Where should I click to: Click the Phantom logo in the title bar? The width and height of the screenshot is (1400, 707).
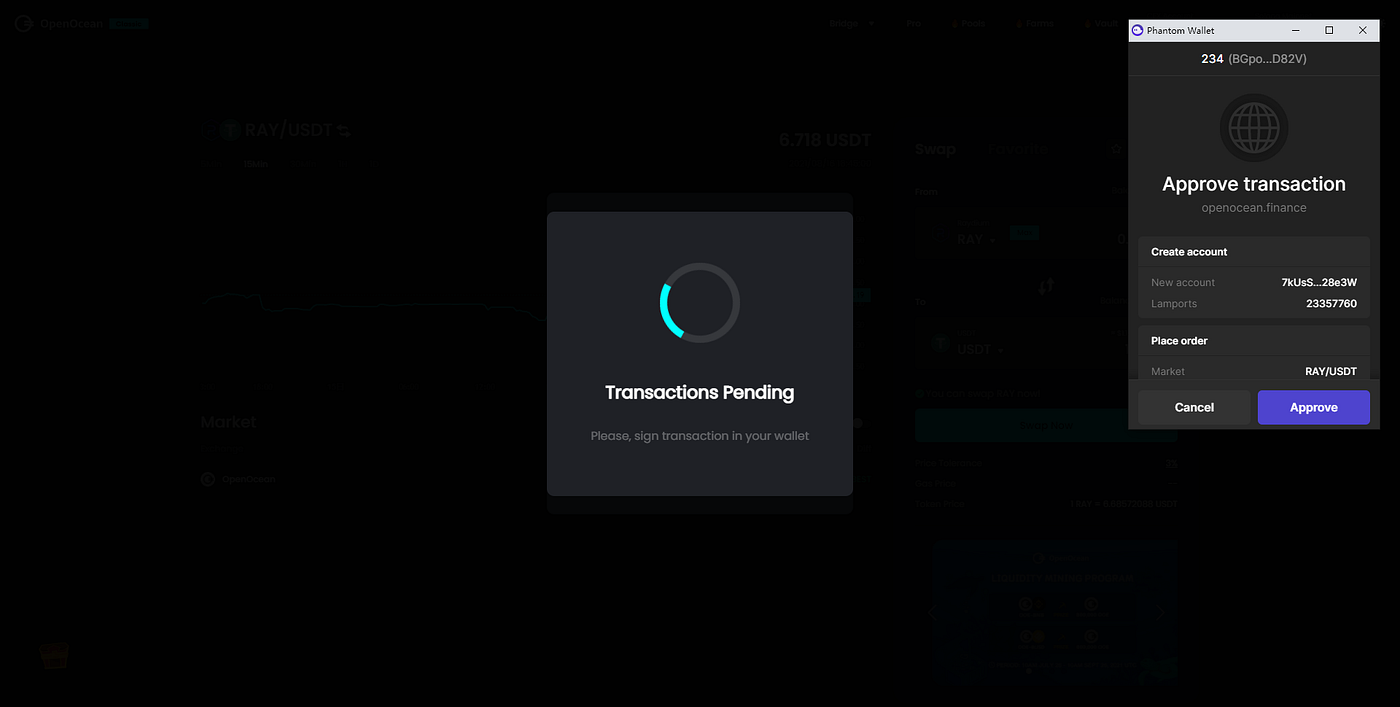[1137, 30]
